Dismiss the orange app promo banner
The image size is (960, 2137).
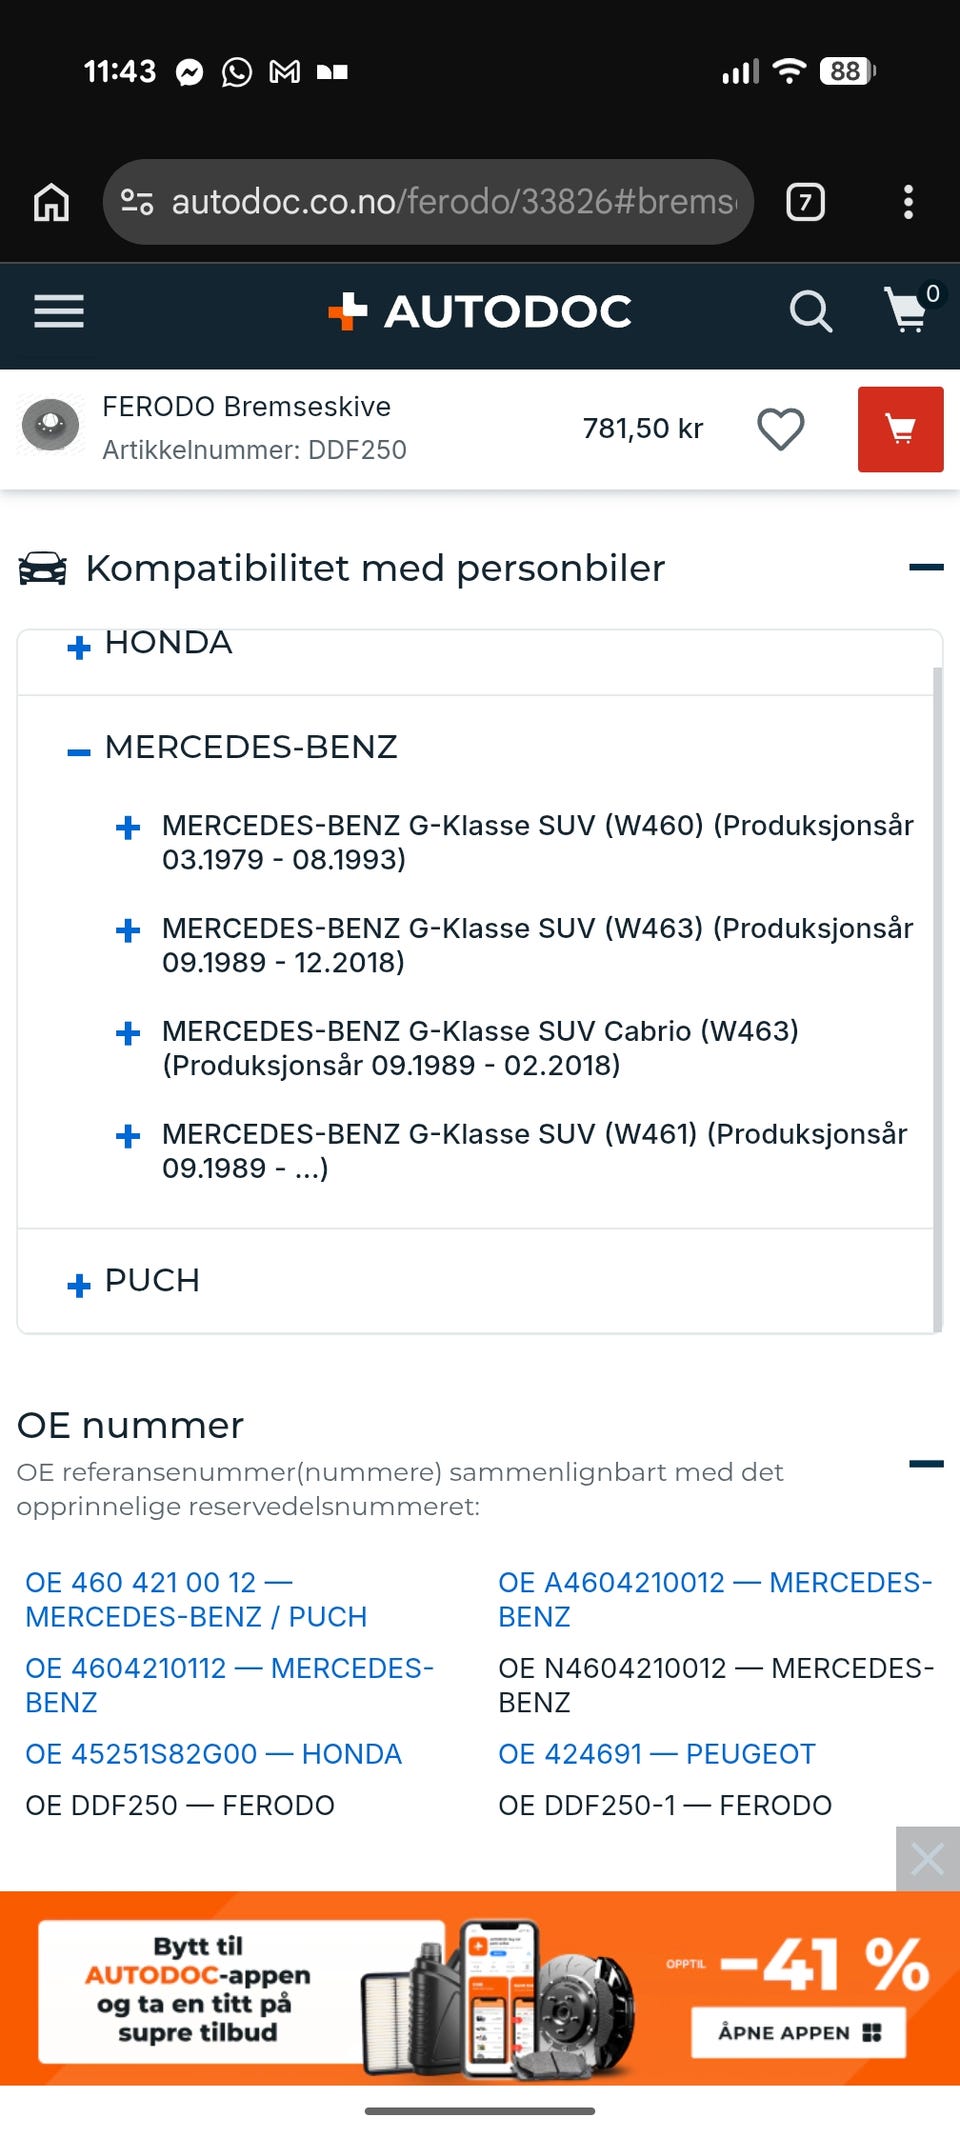[927, 1860]
